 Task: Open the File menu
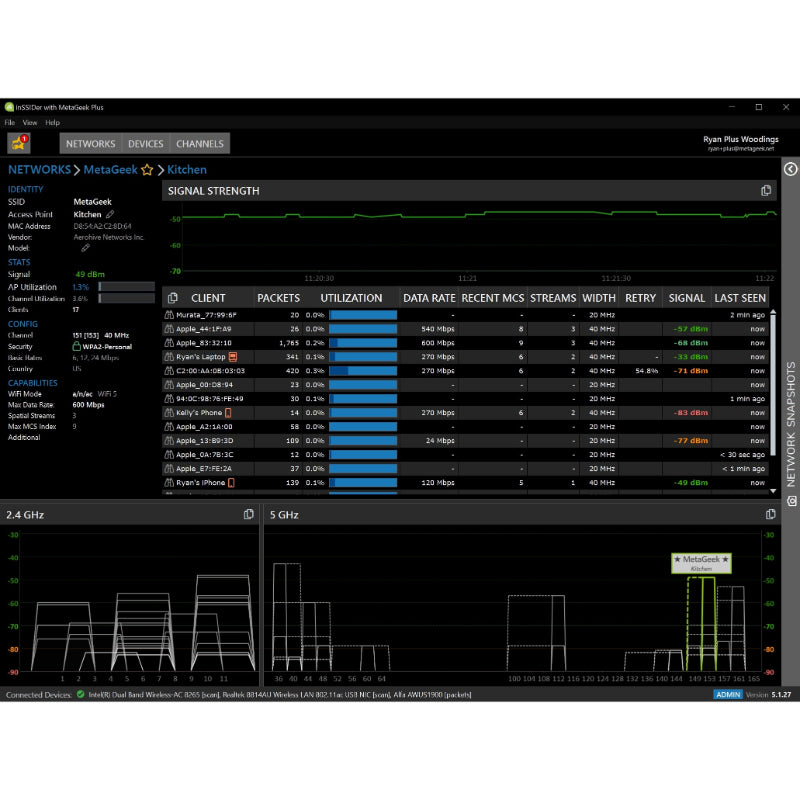point(10,122)
